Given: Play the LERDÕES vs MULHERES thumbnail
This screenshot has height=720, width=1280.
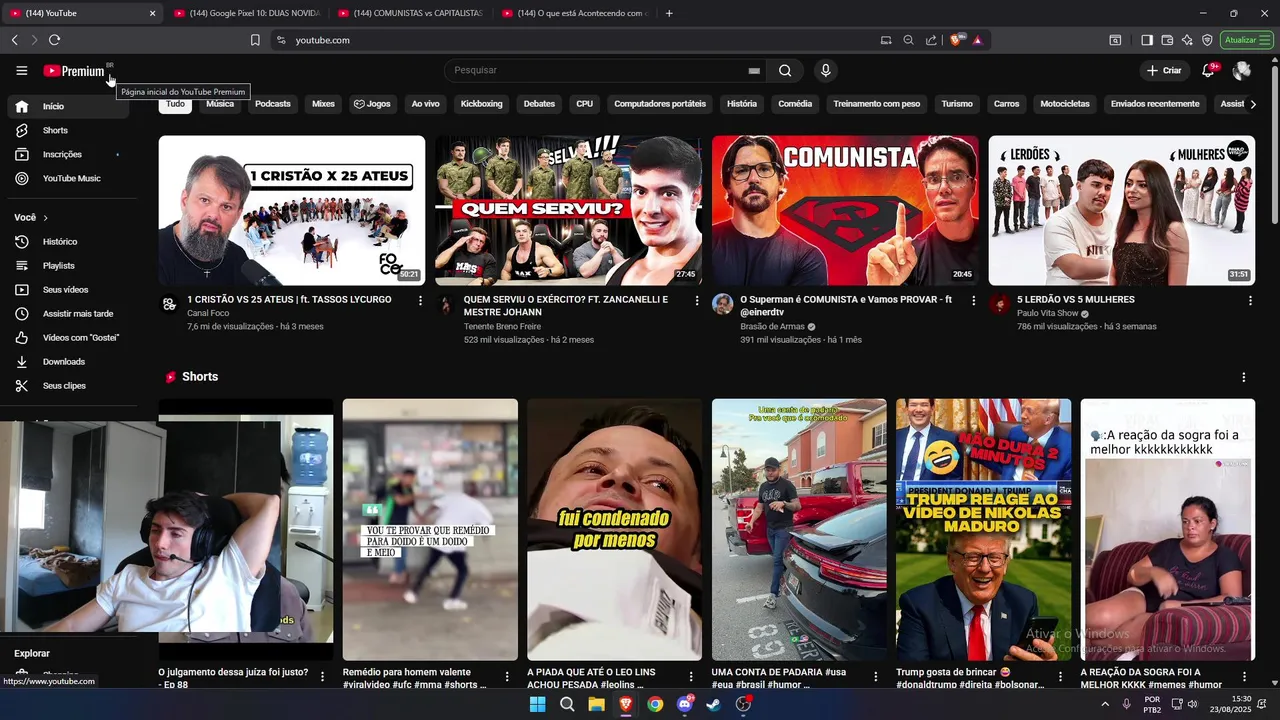Looking at the screenshot, I should [1122, 211].
